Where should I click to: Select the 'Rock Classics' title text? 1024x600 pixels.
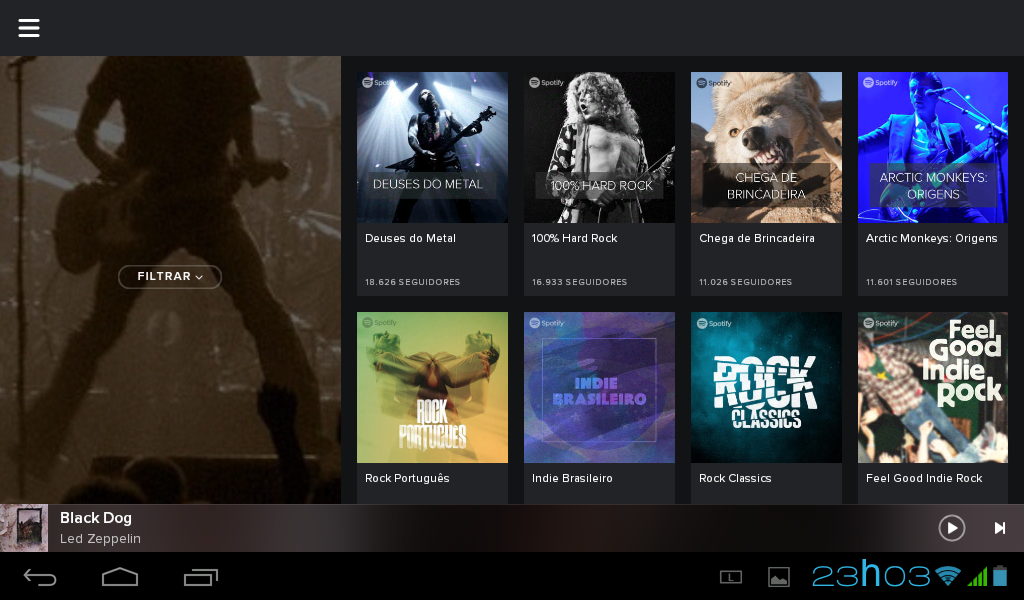pyautogui.click(x=735, y=478)
